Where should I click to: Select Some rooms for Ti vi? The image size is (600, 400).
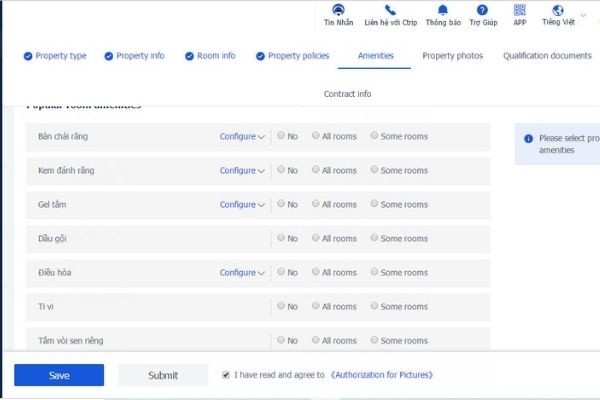(x=374, y=305)
